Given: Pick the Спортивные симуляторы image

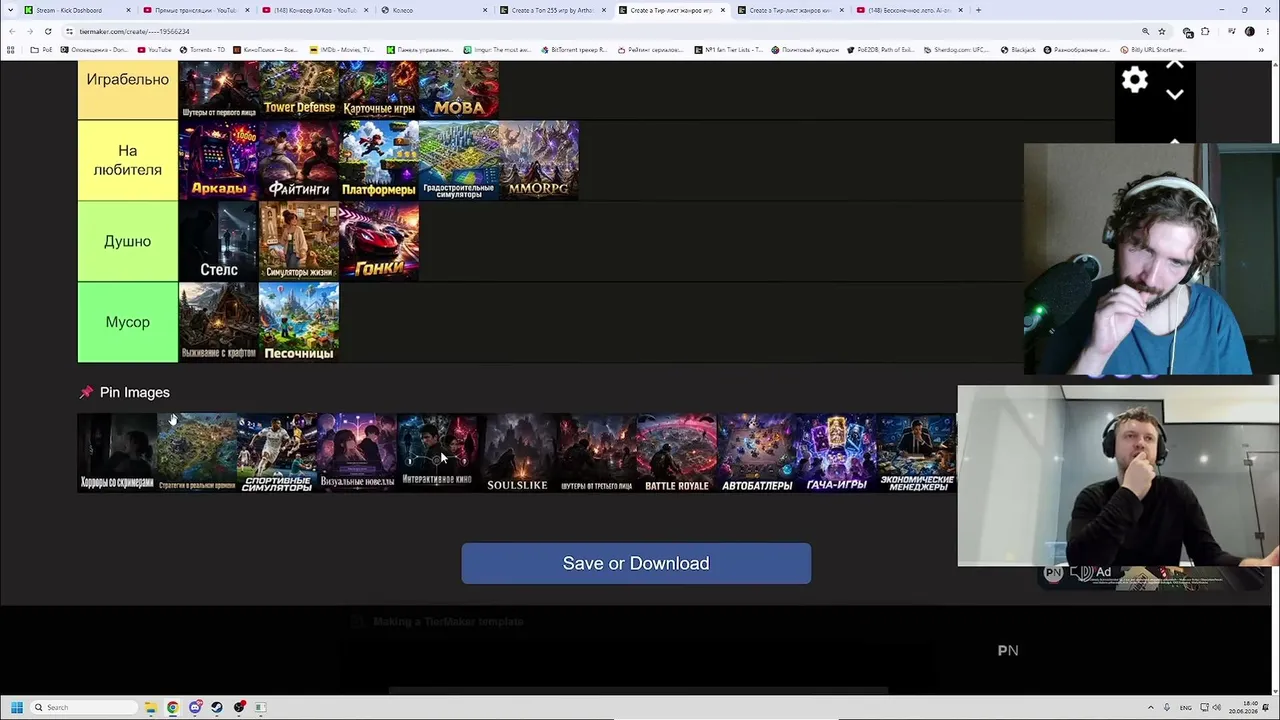Looking at the screenshot, I should coord(277,453).
